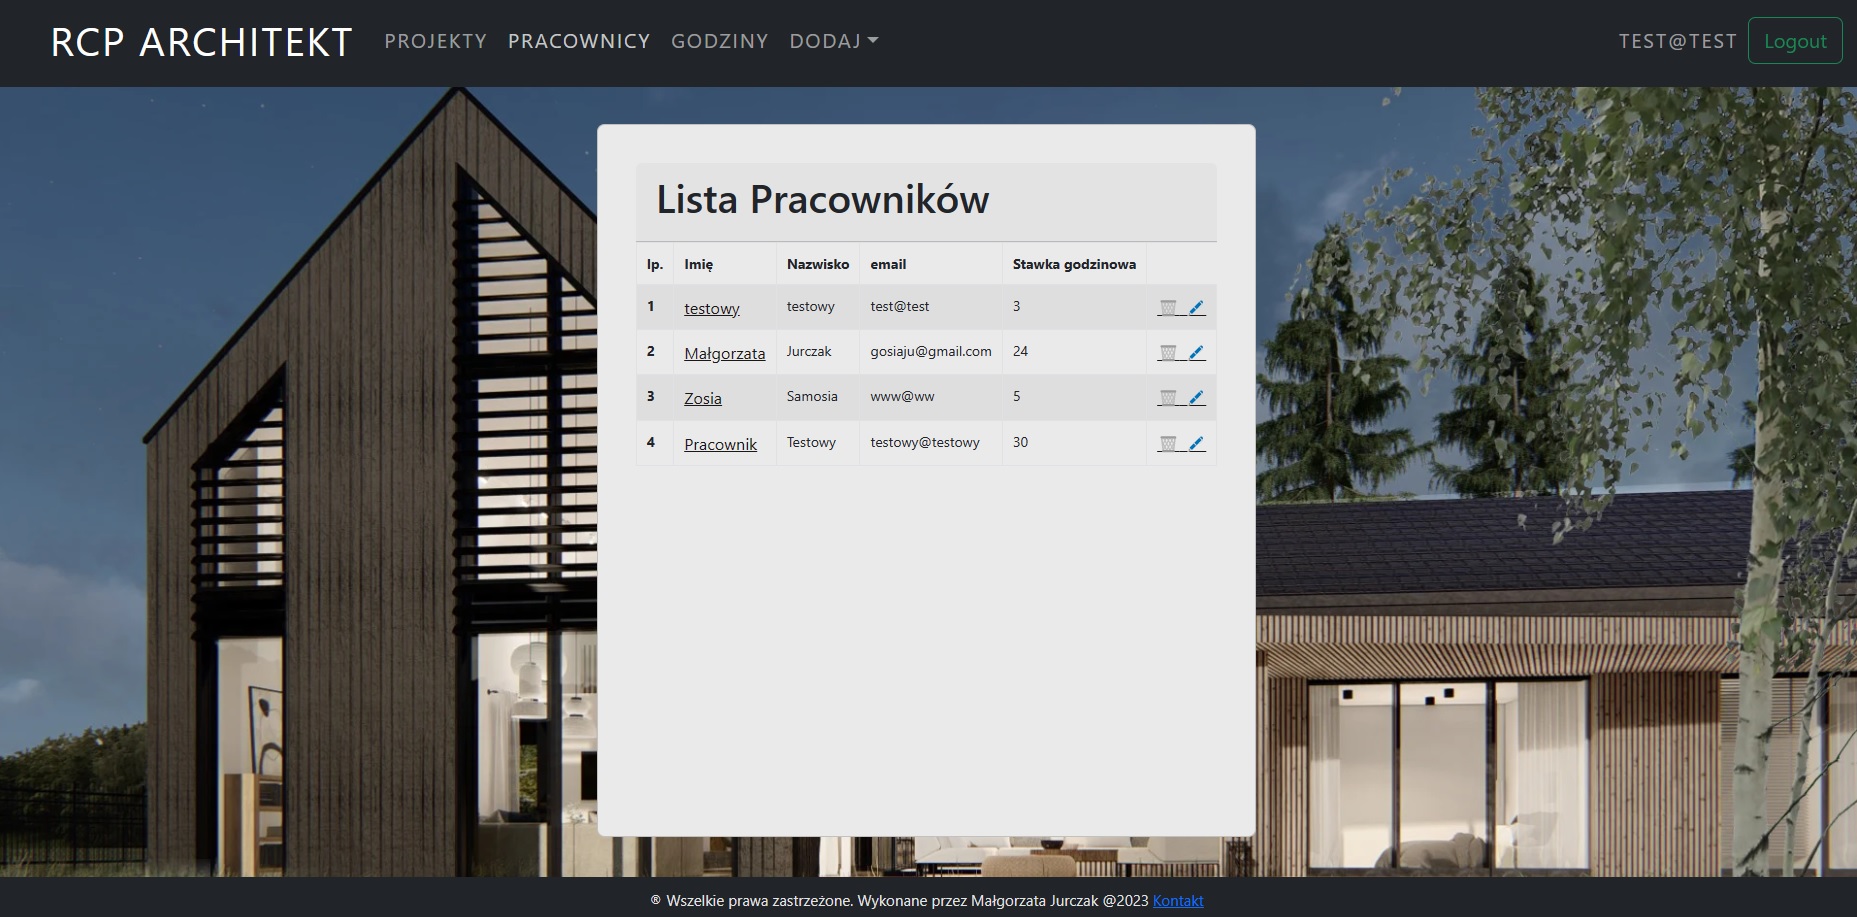The width and height of the screenshot is (1857, 917).
Task: Click the Logout button
Action: [x=1795, y=41]
